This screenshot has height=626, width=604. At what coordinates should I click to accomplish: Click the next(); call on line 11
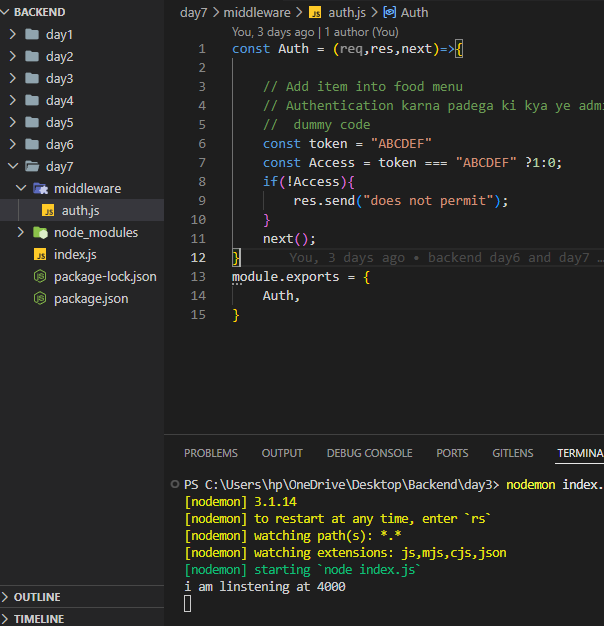click(289, 239)
